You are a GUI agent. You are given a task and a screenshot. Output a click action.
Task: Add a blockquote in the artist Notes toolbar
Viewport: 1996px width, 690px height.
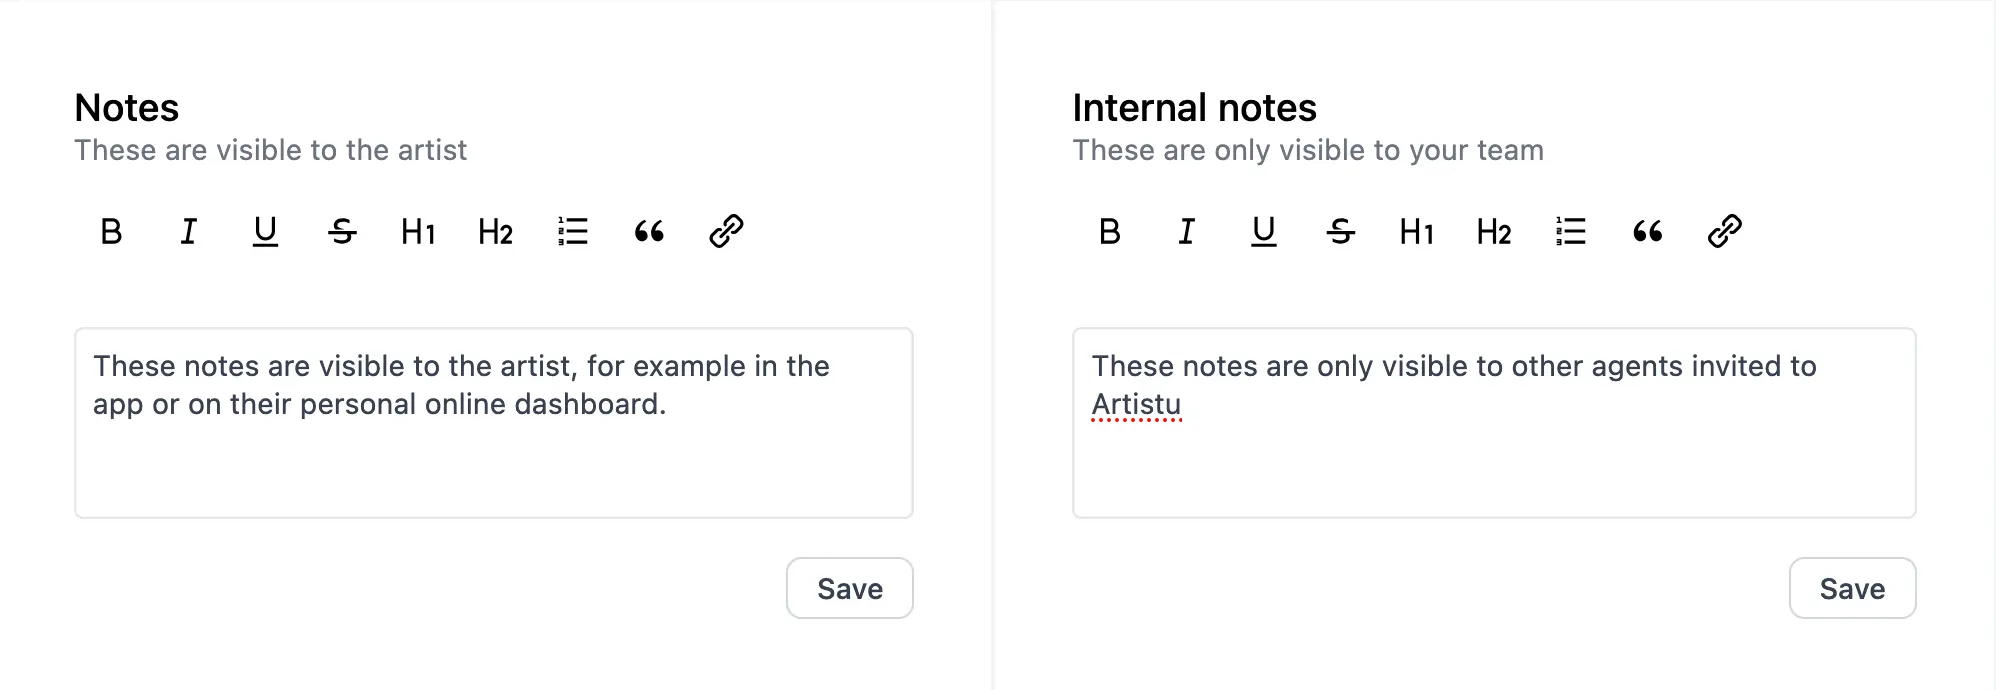tap(649, 232)
